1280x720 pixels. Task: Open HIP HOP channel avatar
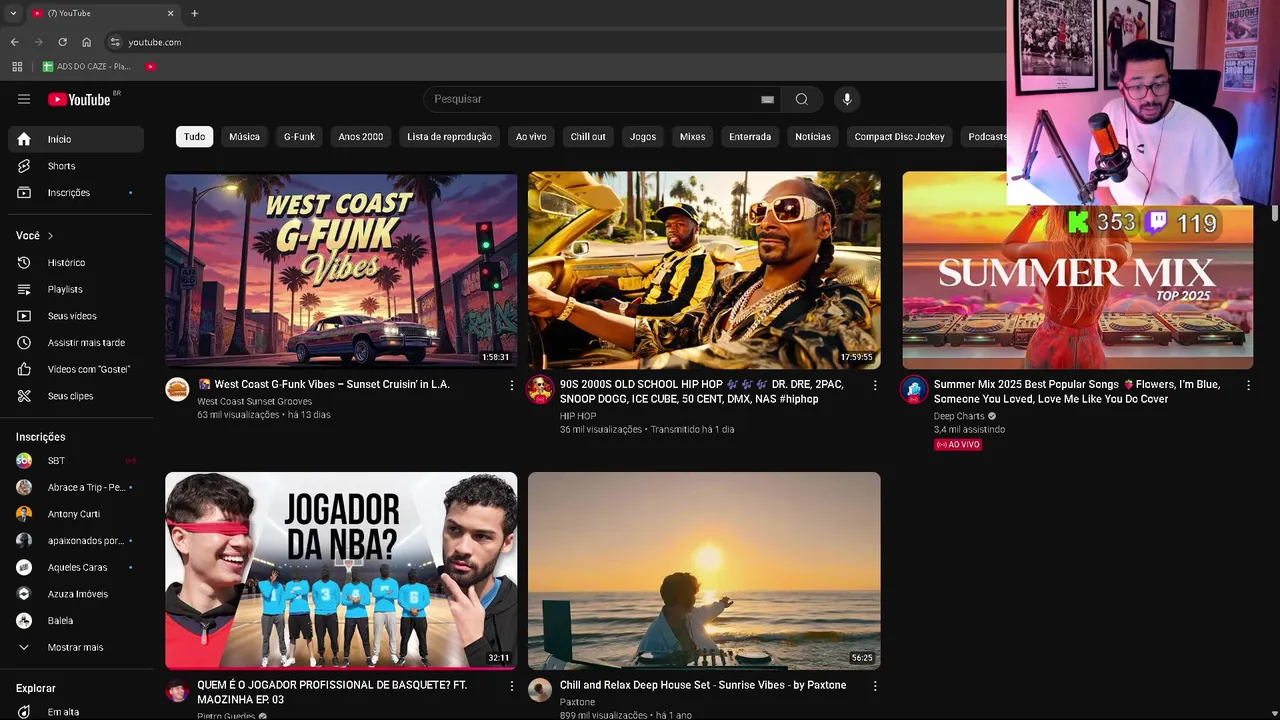(x=540, y=389)
